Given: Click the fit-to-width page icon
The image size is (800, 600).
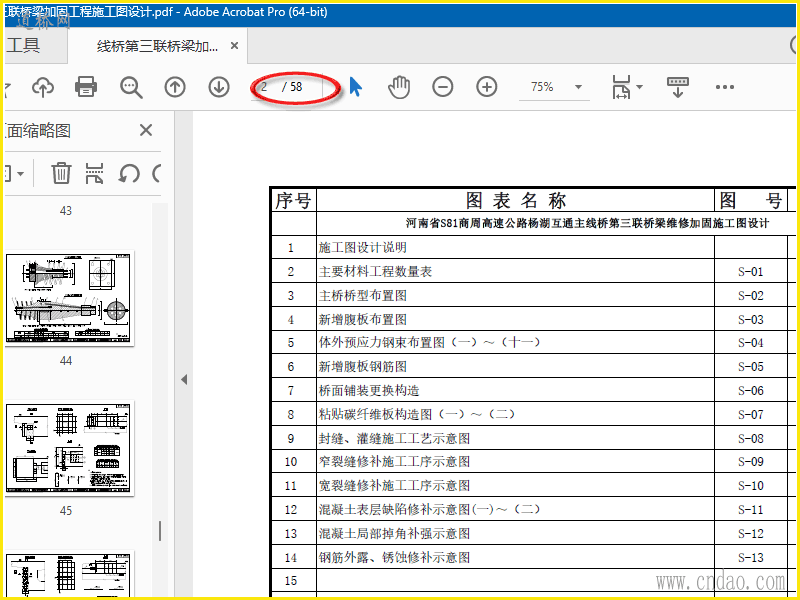Looking at the screenshot, I should coord(621,87).
